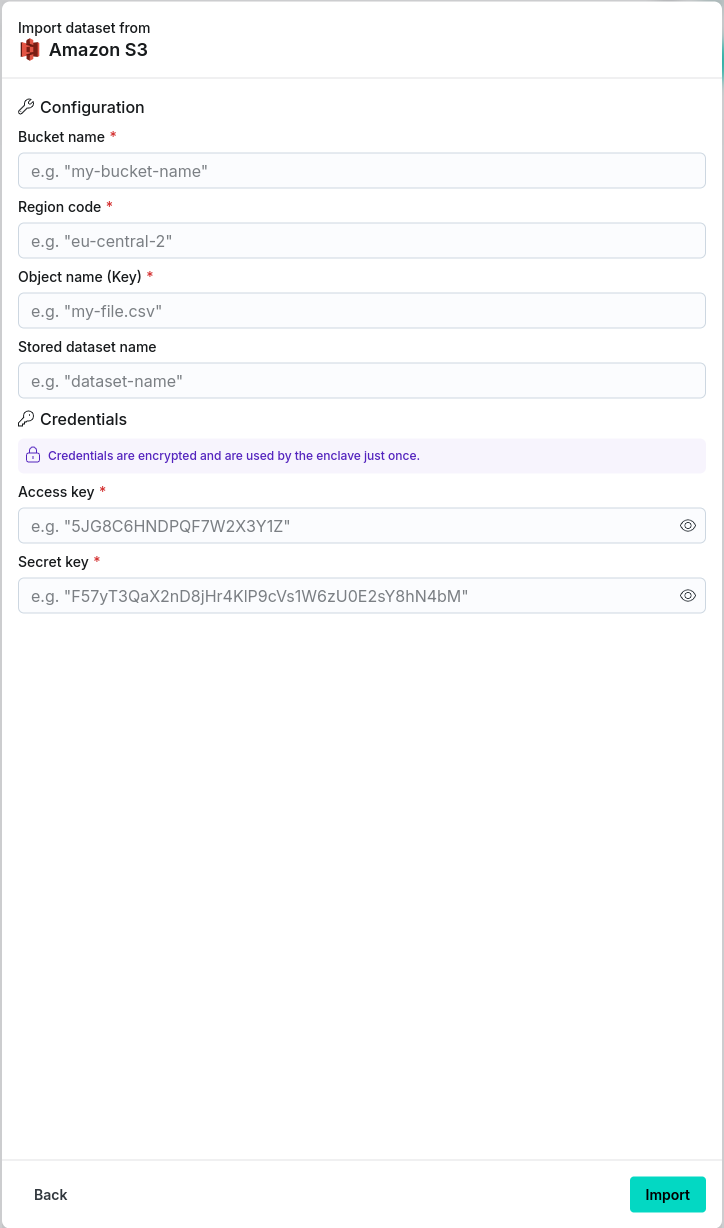Click the credentials encryption notice text
This screenshot has height=1228, width=724.
[x=234, y=456]
